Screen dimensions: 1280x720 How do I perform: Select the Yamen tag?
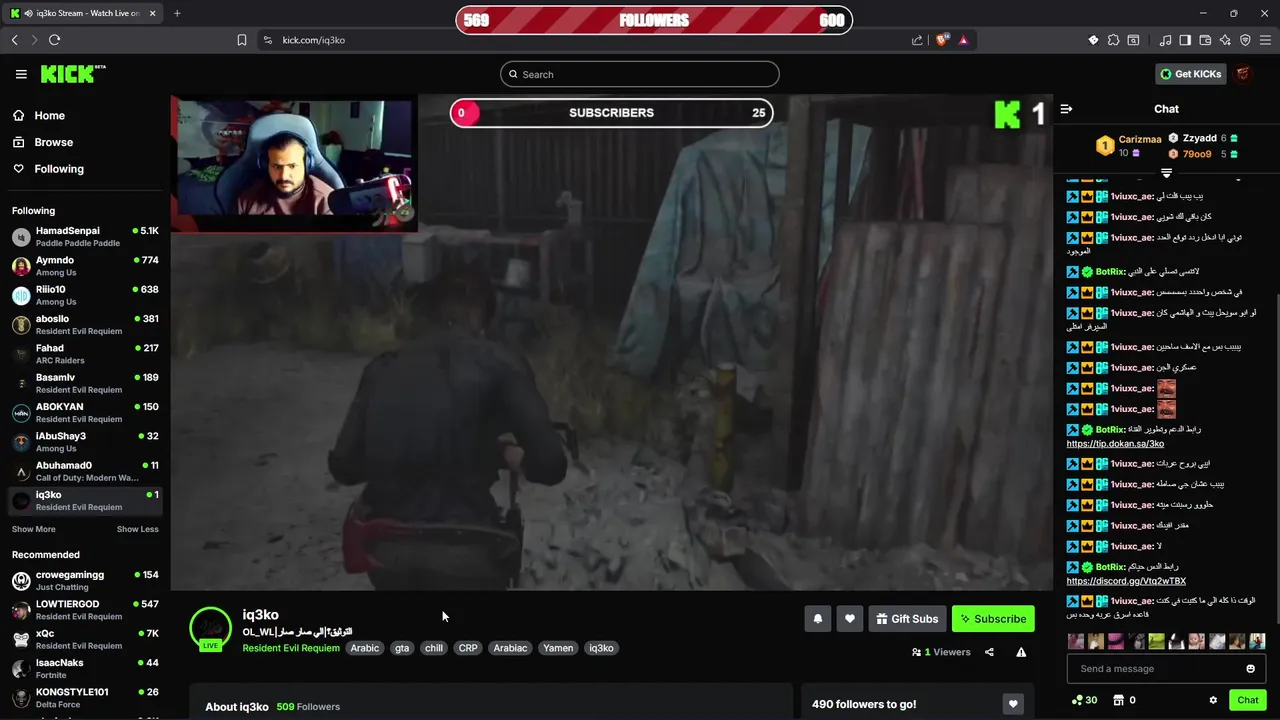point(558,648)
